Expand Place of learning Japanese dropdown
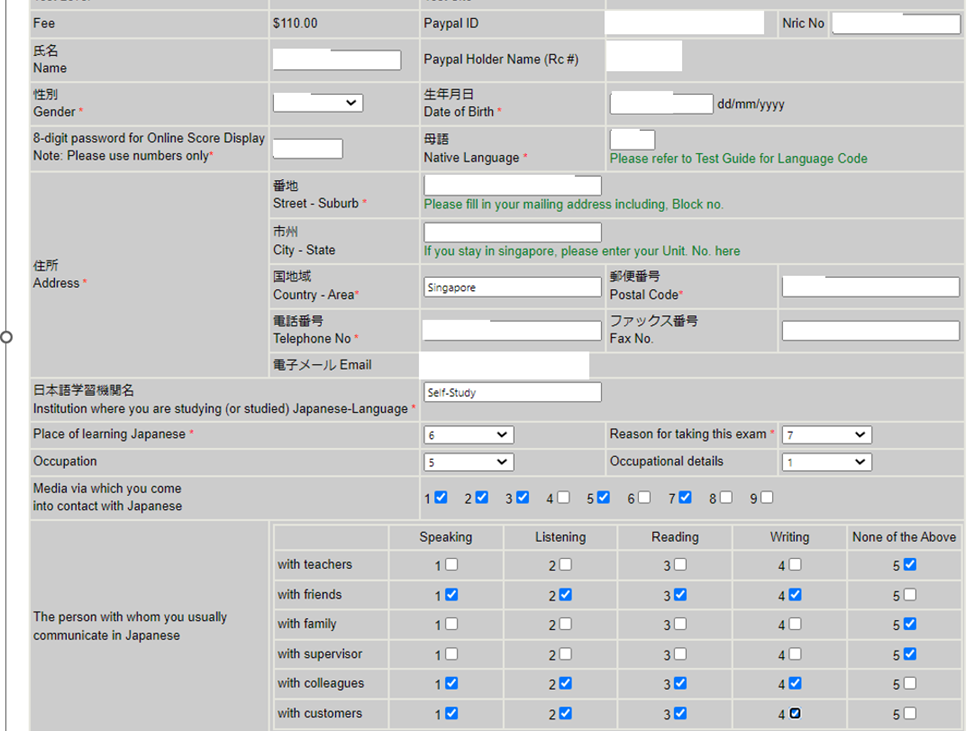The height and width of the screenshot is (731, 974). click(x=468, y=435)
